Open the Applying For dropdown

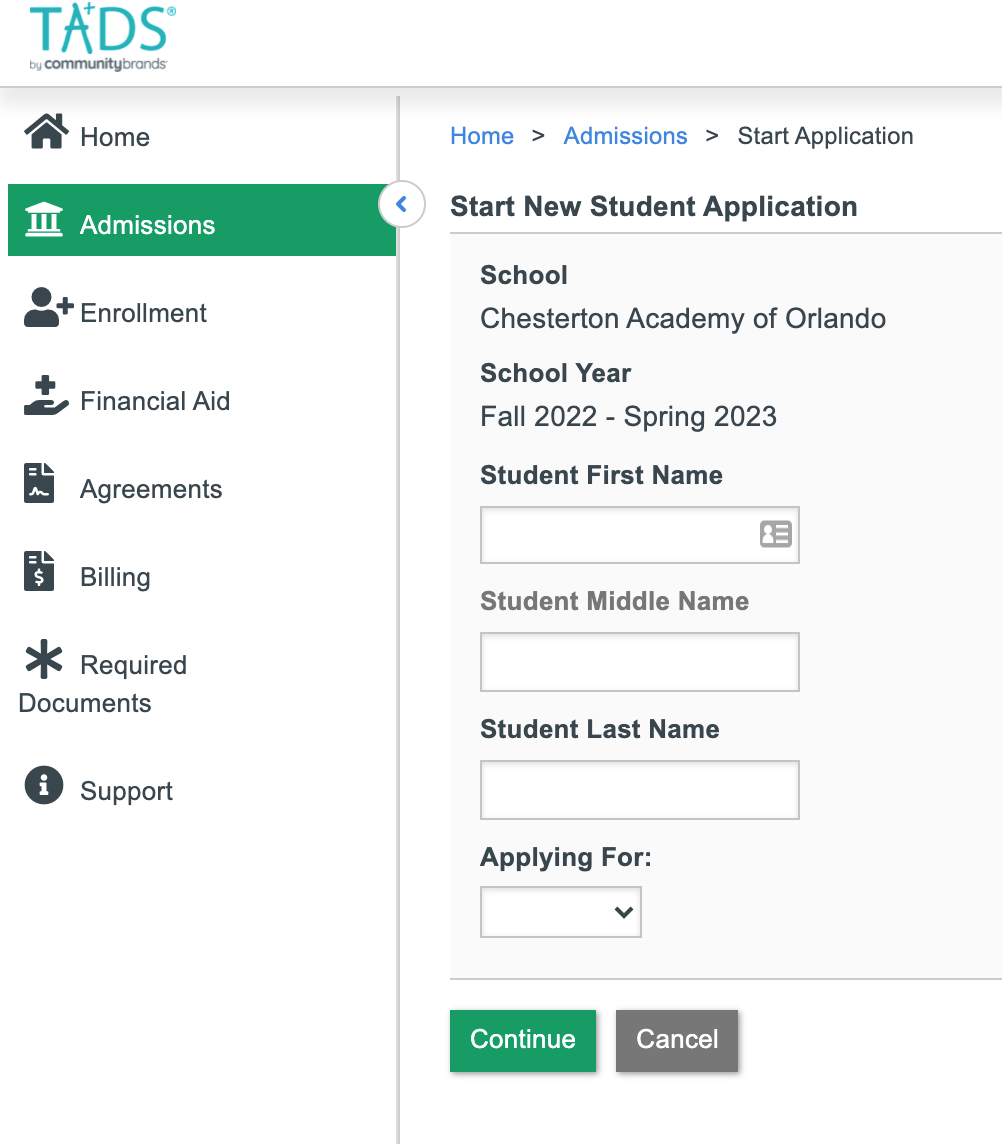click(x=560, y=912)
